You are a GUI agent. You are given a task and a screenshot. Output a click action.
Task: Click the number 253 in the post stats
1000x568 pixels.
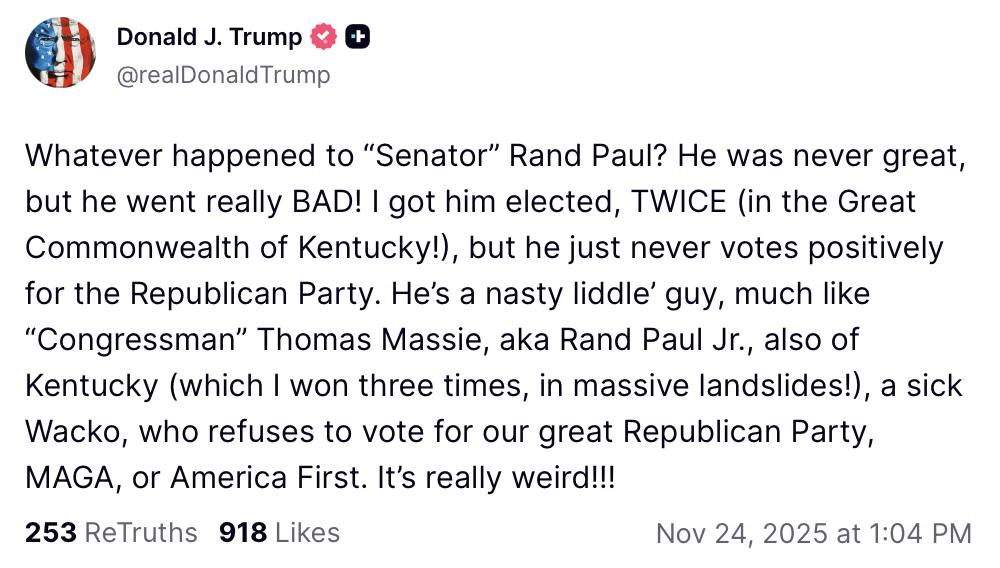[50, 533]
